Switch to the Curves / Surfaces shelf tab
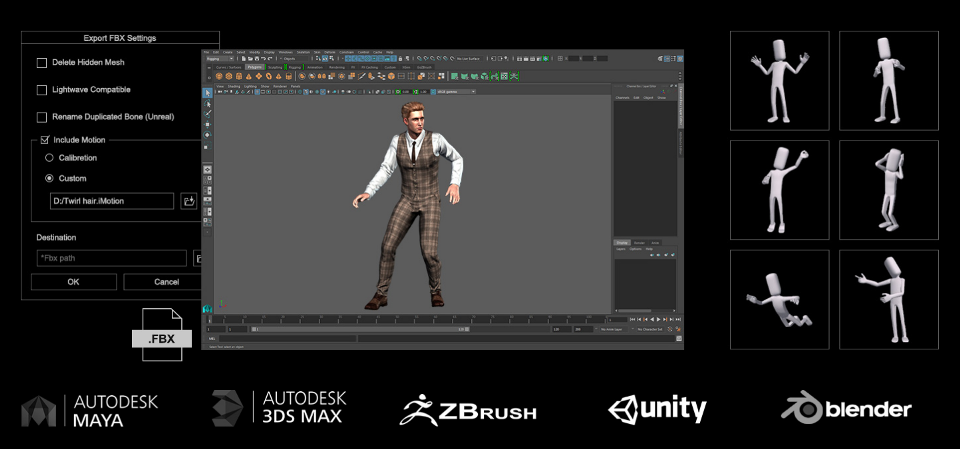 click(x=228, y=67)
